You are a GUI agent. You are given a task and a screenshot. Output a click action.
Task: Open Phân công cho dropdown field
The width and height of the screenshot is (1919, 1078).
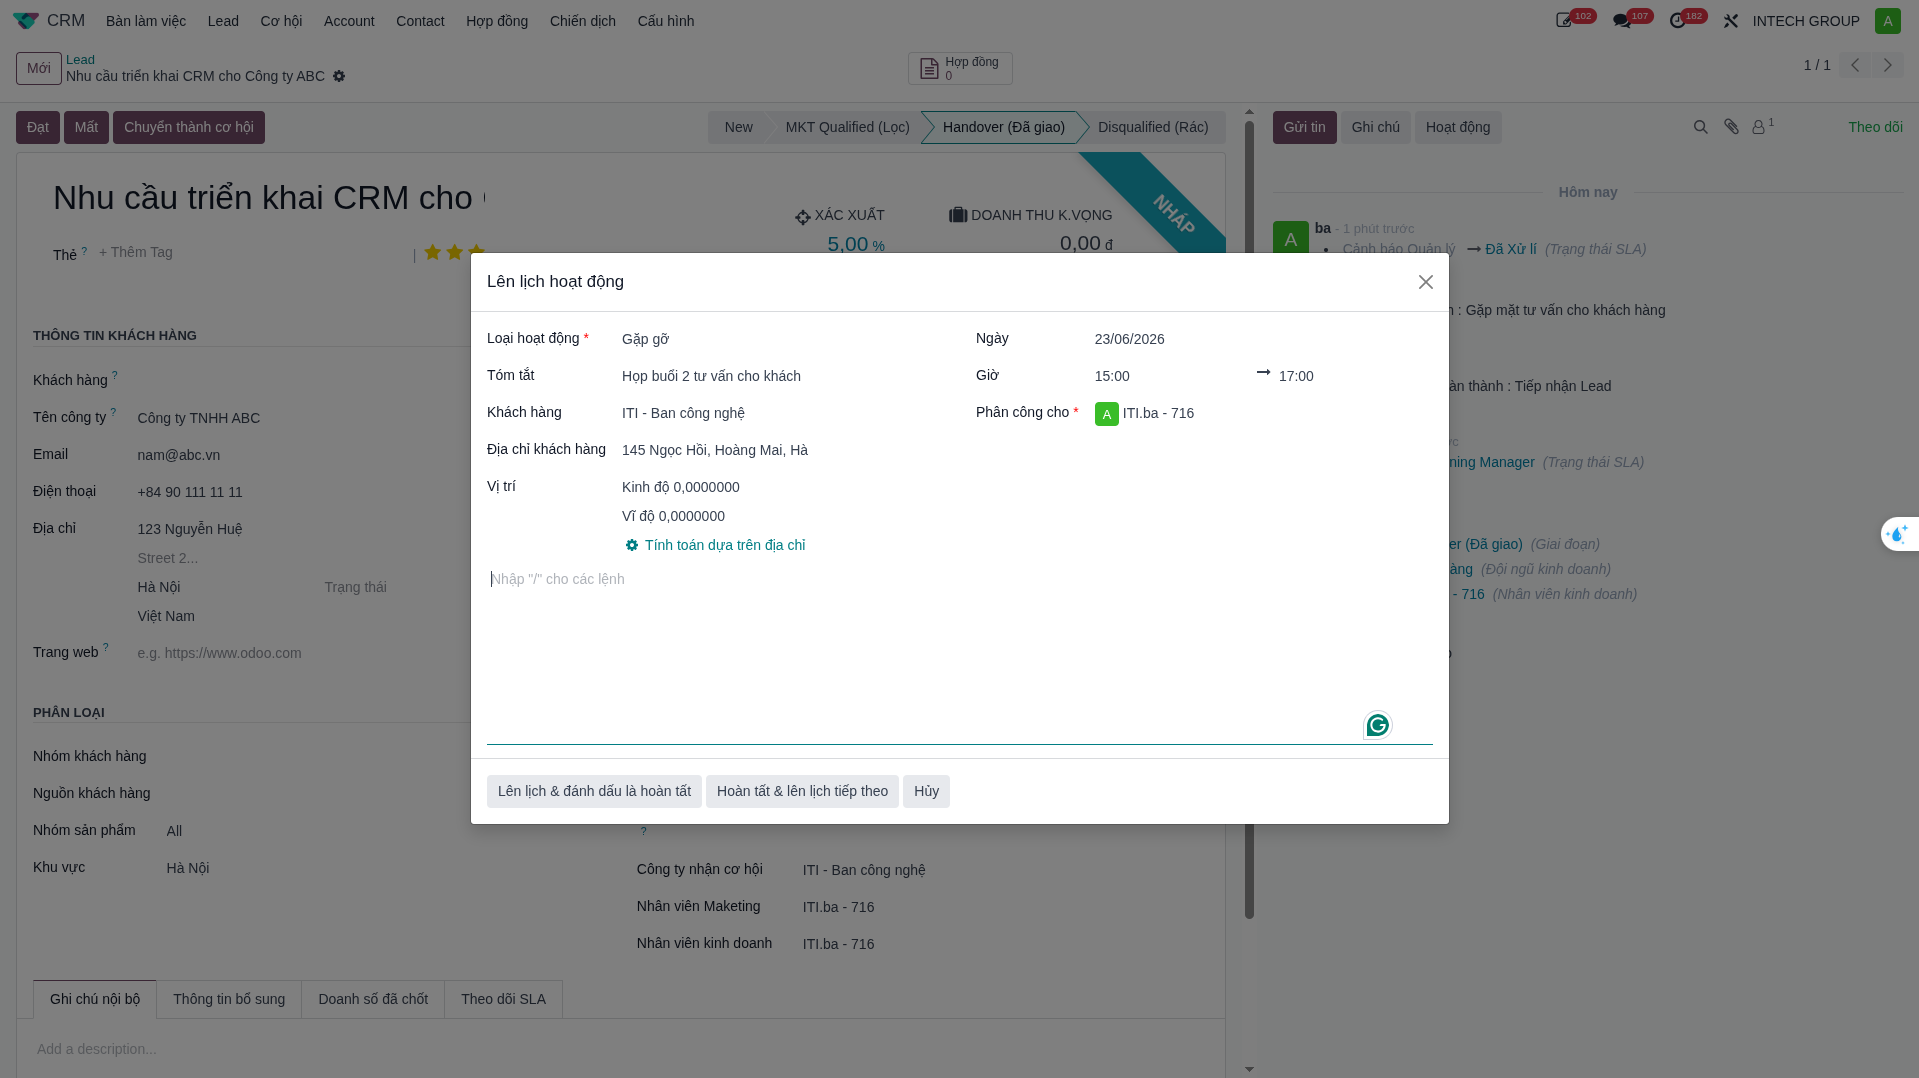pyautogui.click(x=1264, y=413)
